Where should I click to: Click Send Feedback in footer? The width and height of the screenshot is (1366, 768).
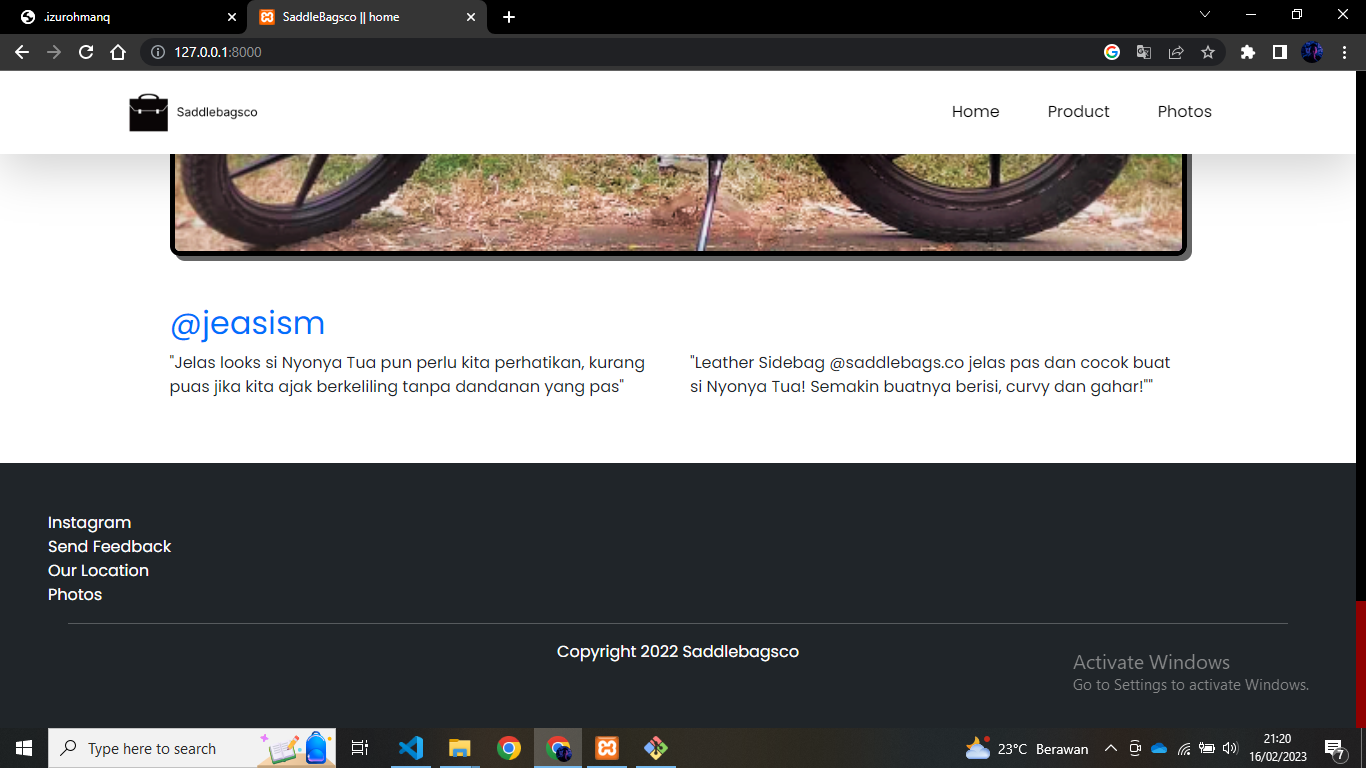point(110,546)
